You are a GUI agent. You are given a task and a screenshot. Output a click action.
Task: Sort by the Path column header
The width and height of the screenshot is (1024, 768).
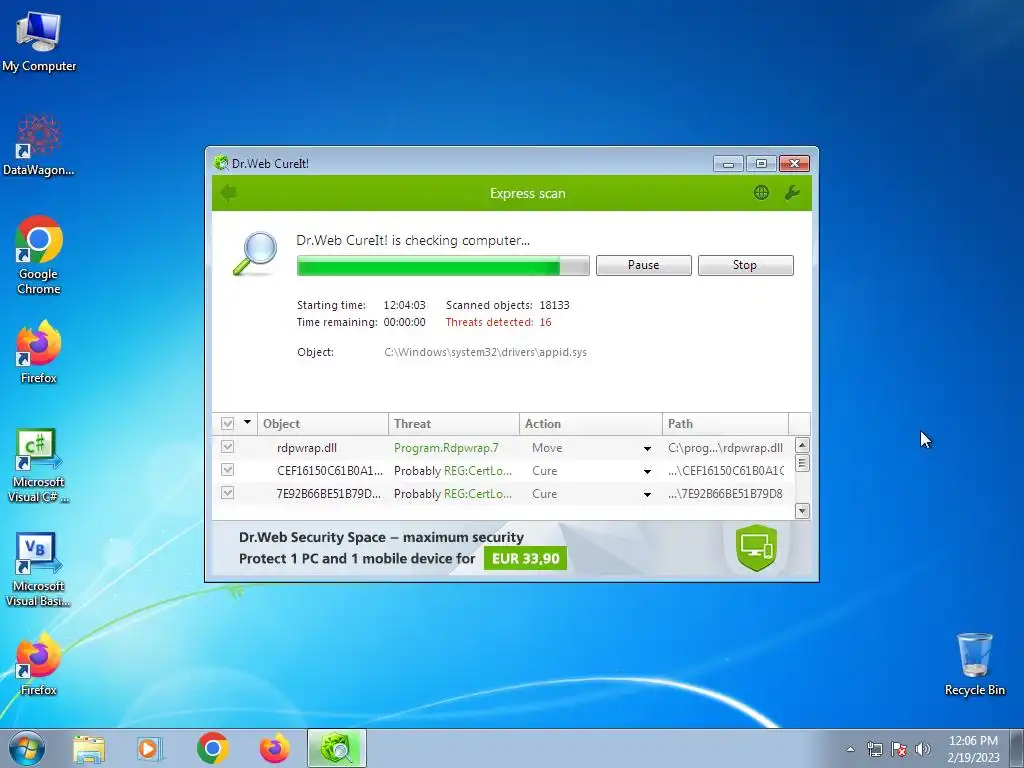[x=725, y=424]
